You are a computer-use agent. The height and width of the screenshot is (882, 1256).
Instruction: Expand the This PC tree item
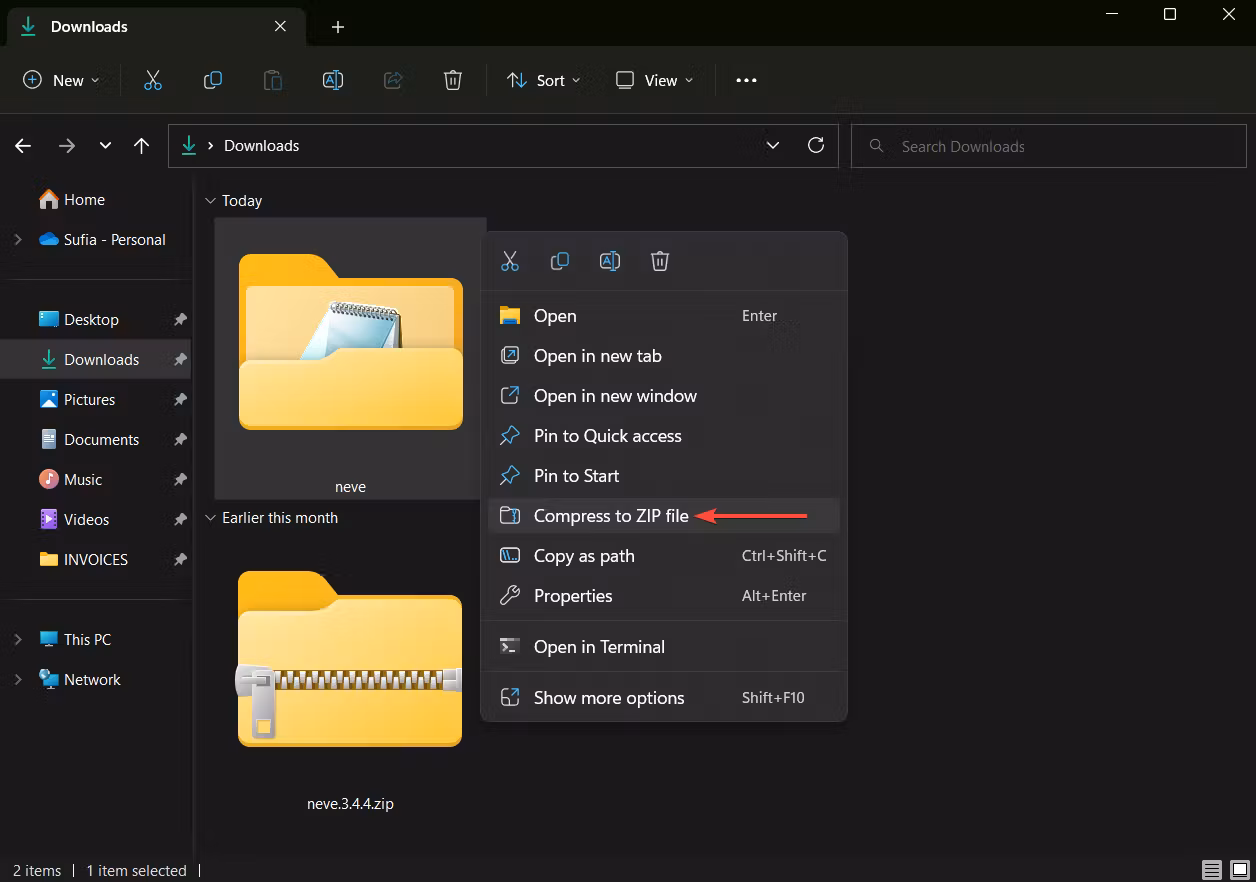[18, 639]
